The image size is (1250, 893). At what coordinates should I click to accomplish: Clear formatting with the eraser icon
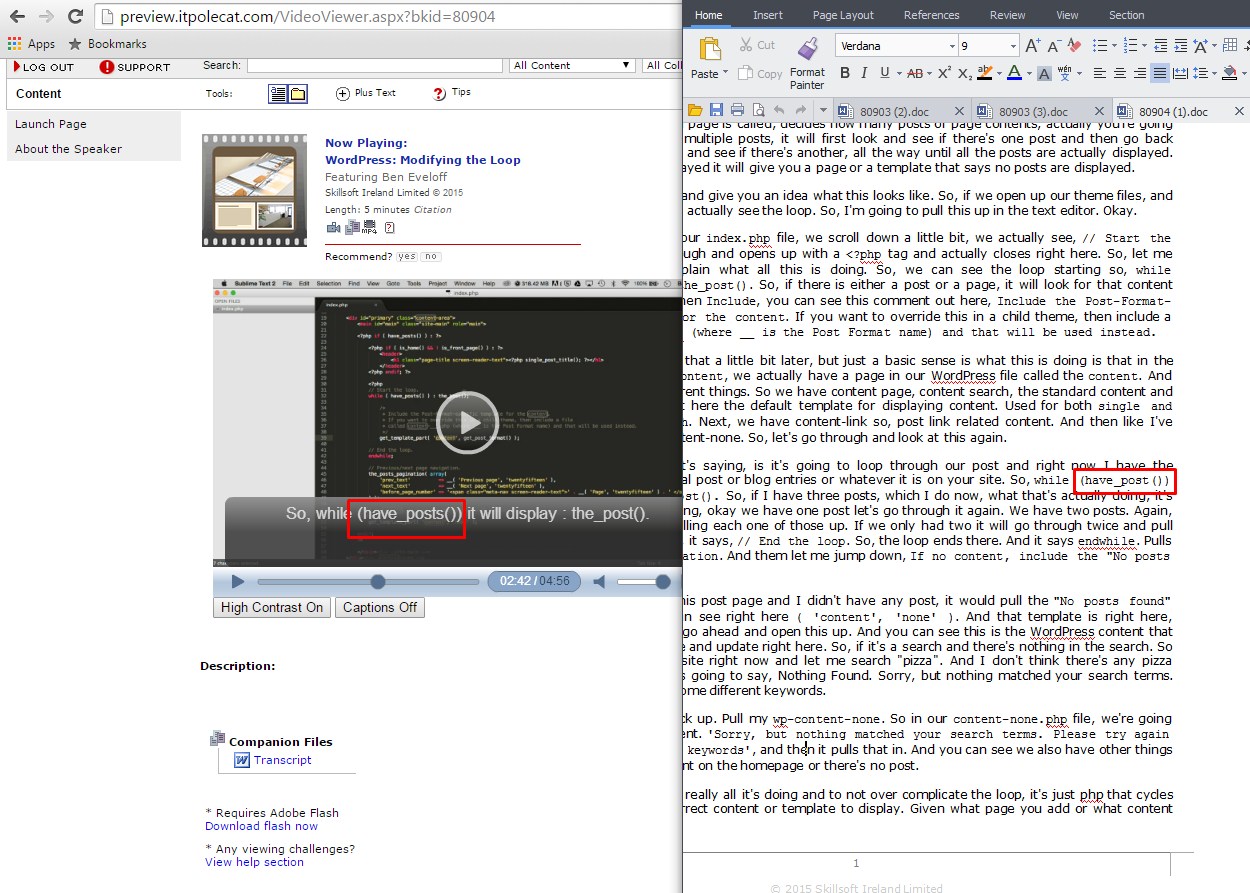click(x=1074, y=46)
